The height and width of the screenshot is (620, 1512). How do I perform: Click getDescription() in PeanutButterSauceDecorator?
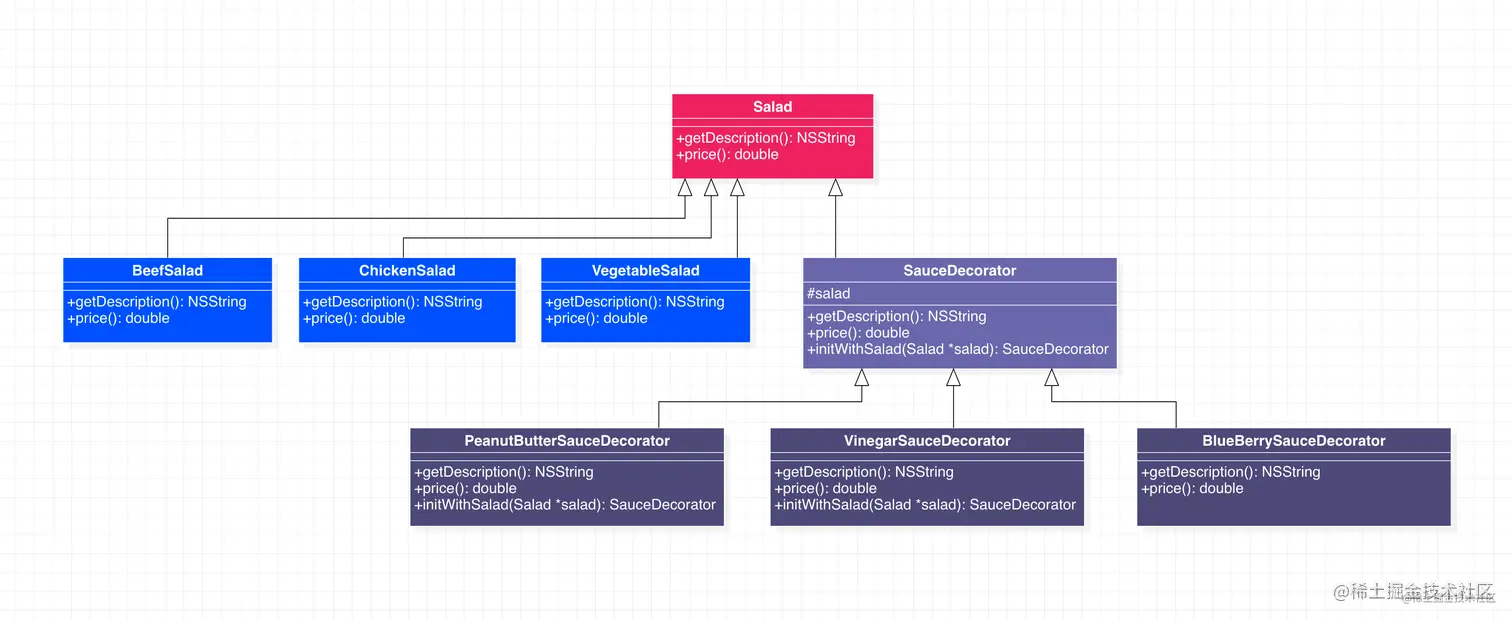click(x=504, y=472)
